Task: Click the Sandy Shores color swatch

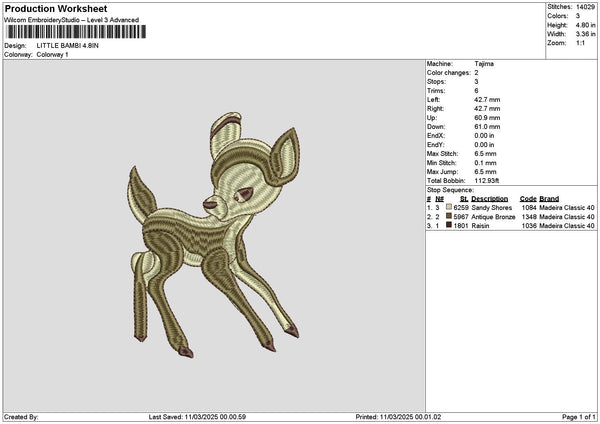Action: click(x=449, y=207)
